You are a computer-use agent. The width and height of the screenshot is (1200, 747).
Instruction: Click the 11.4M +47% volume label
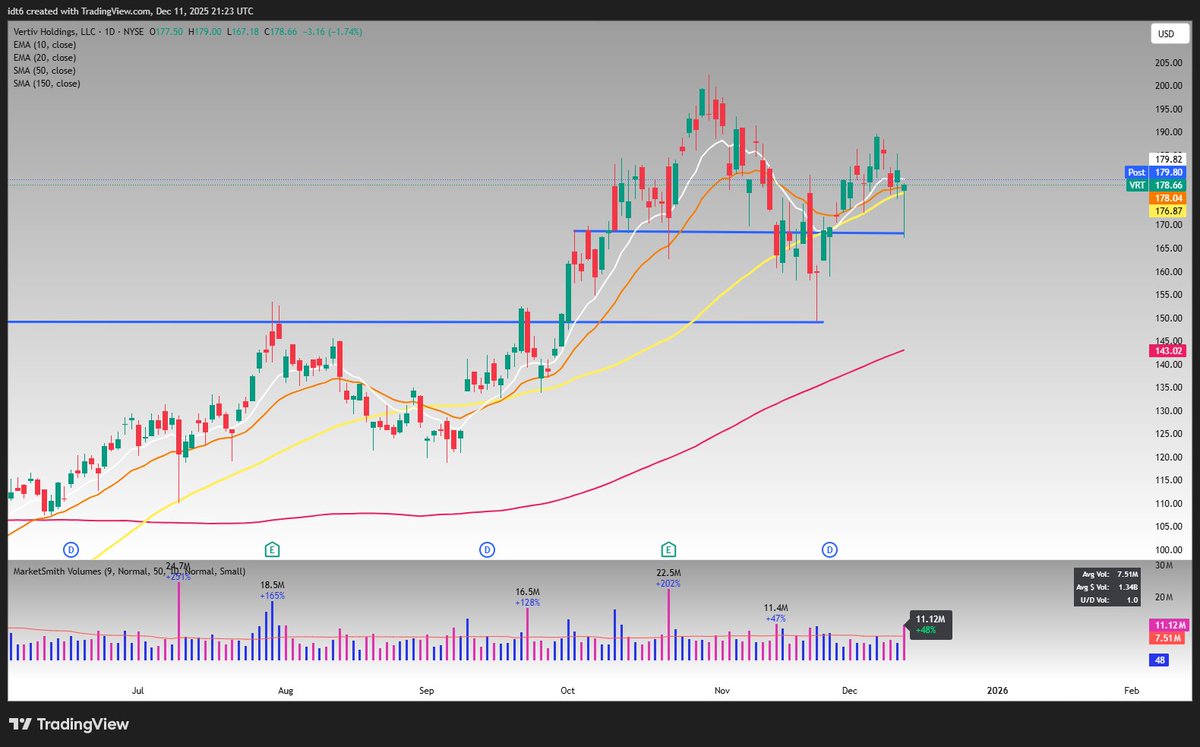coord(776,613)
